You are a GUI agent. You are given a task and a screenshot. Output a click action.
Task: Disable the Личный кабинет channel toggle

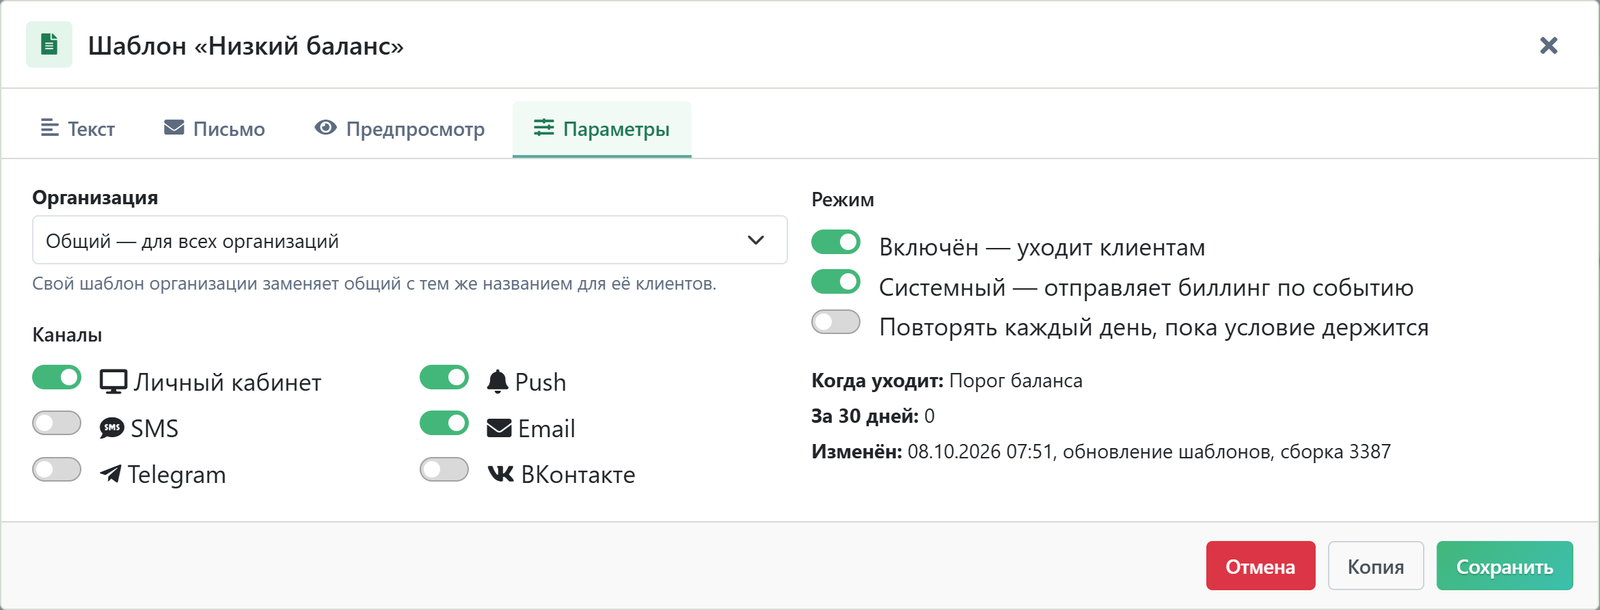tap(57, 377)
